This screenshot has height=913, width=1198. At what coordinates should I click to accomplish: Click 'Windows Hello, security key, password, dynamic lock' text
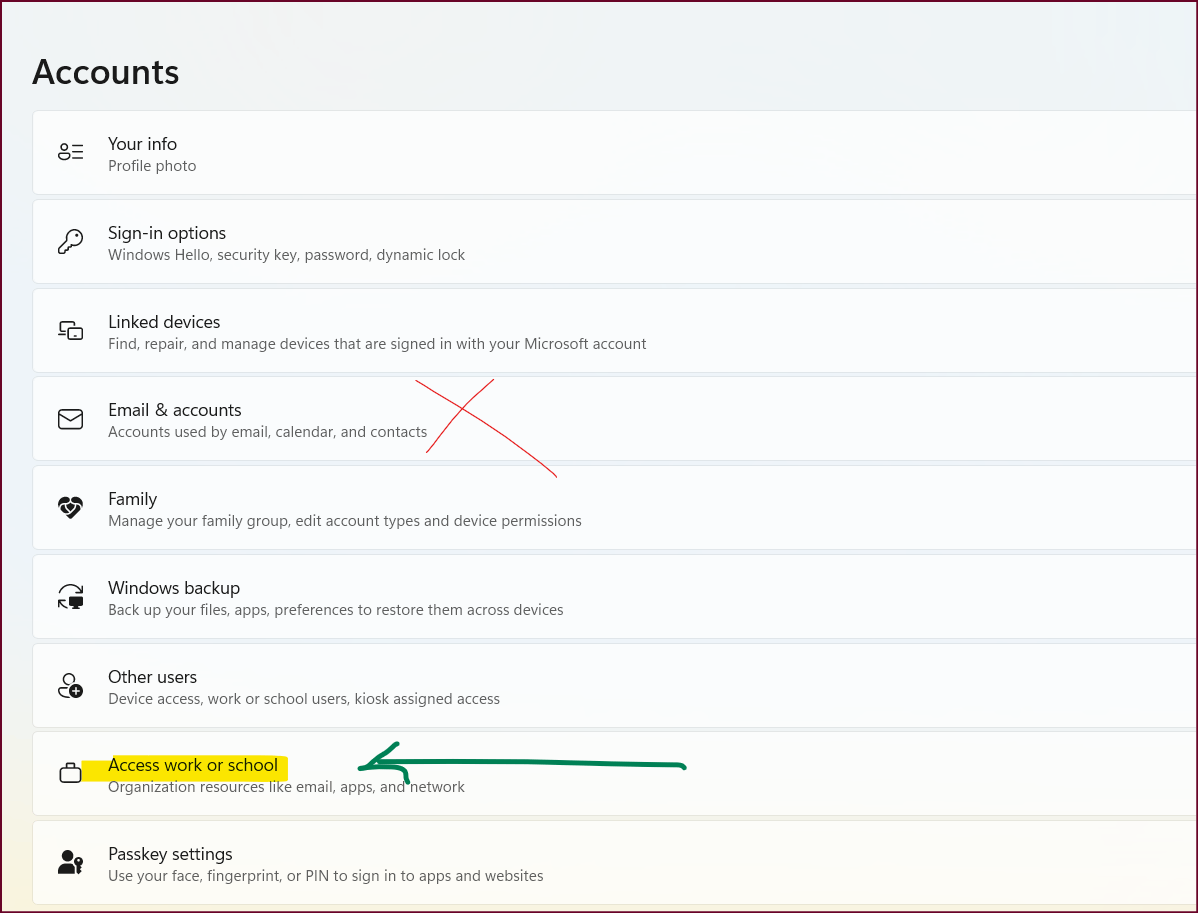pos(287,255)
